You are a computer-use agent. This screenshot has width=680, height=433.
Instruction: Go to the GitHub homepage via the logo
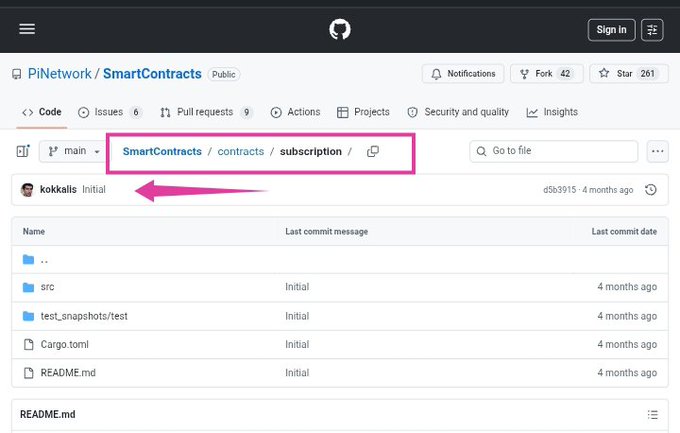tap(340, 30)
